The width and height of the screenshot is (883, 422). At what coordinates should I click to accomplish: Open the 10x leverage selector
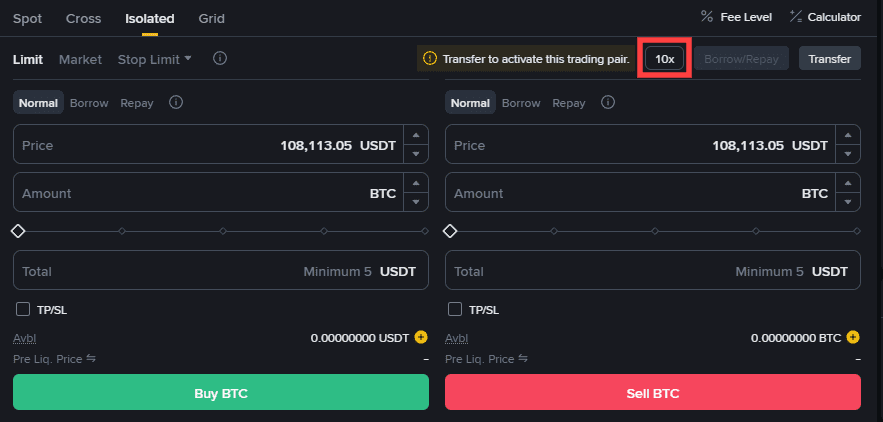(x=665, y=59)
